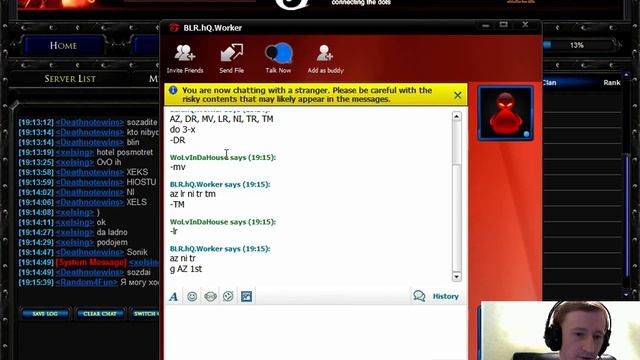Click 'AZ, DR, MV, LR, NI, TR, TM' line
The height and width of the screenshot is (360, 640).
pos(222,119)
